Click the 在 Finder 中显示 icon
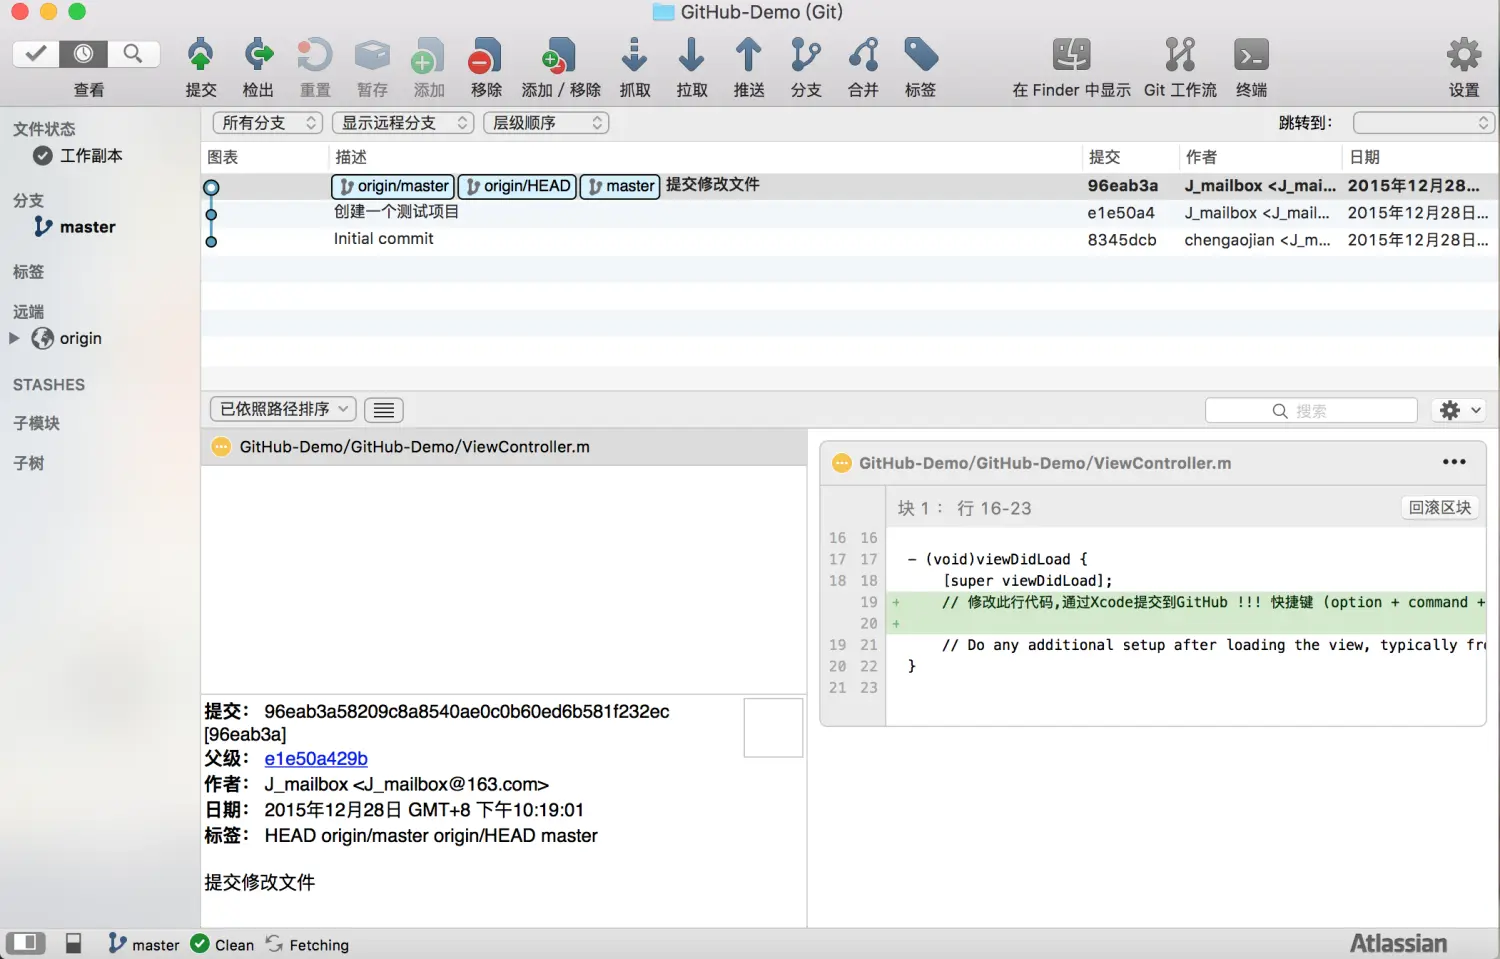Screen dimensions: 1500x959 coord(1071,56)
